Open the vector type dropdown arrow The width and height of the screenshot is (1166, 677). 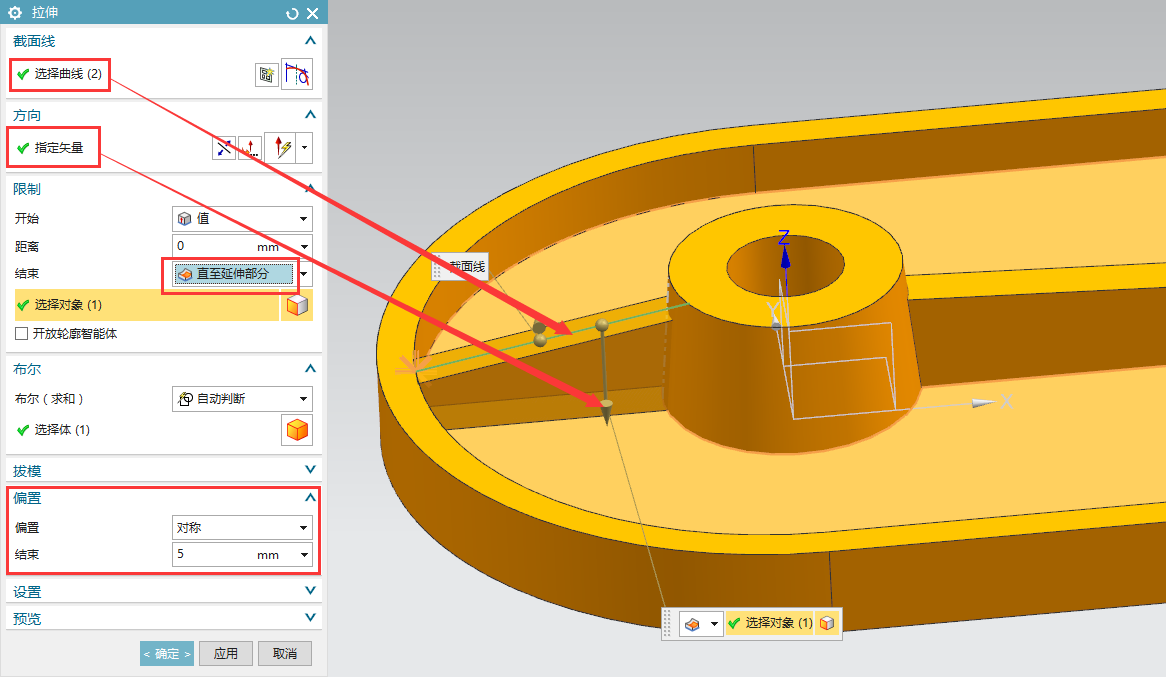pyautogui.click(x=304, y=147)
